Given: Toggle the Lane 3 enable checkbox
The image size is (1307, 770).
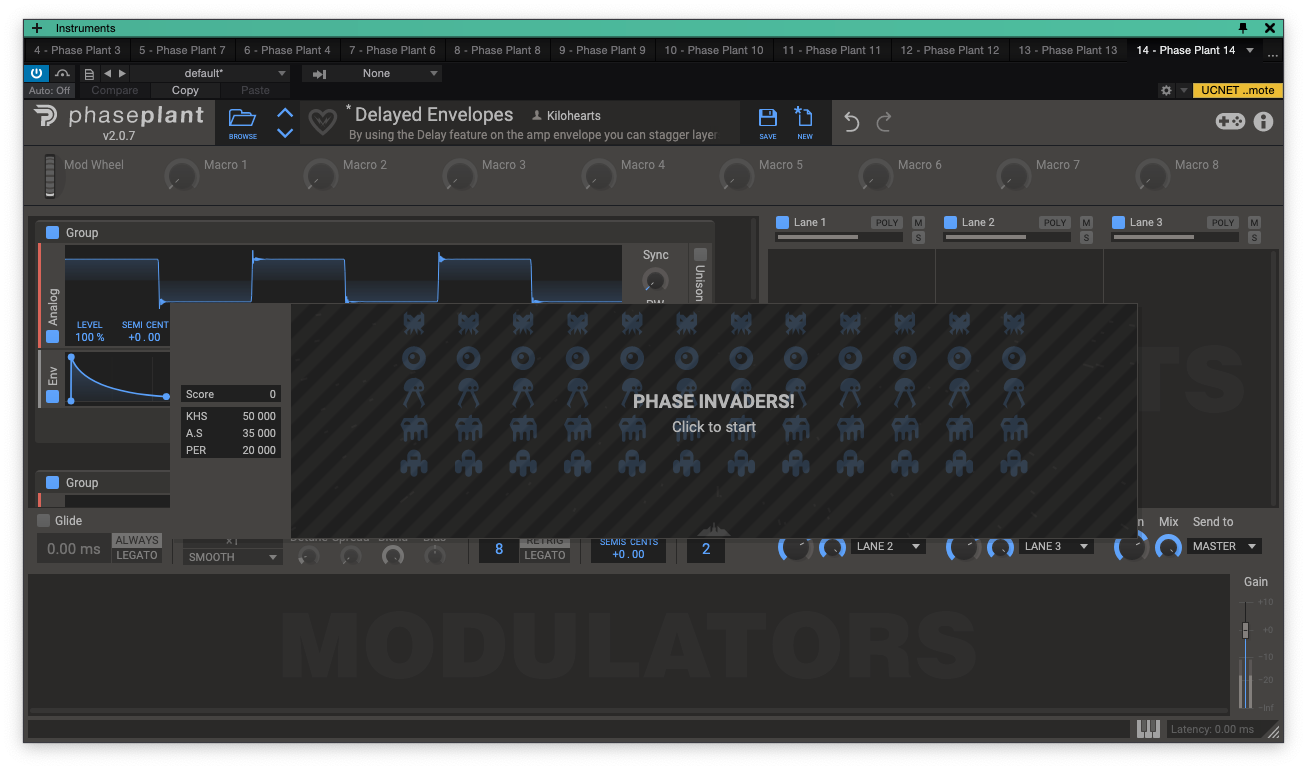Looking at the screenshot, I should 1119,222.
